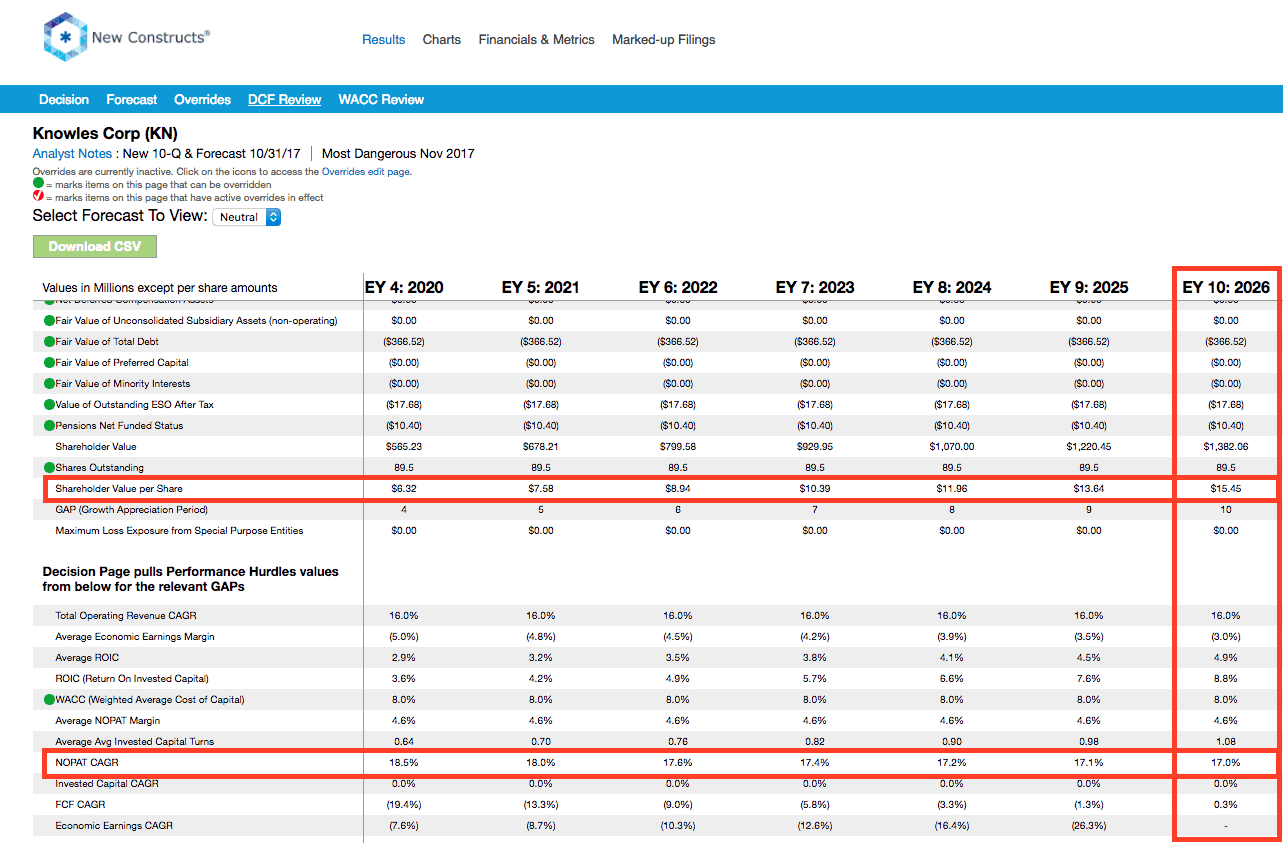This screenshot has height=843, width=1283.
Task: Click EY 9: 2025 column header
Action: pos(1089,287)
